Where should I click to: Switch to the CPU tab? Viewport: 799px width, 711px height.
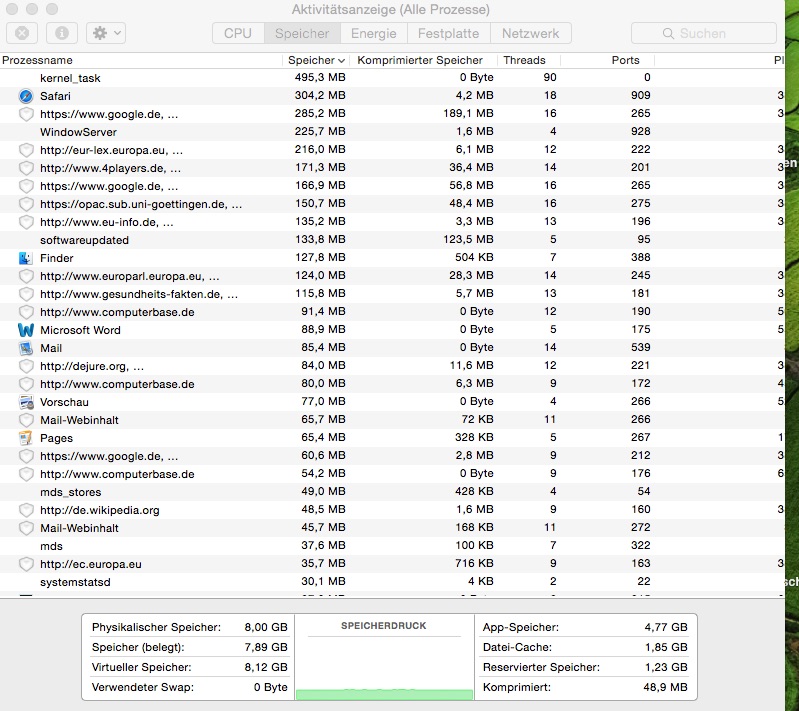point(238,33)
